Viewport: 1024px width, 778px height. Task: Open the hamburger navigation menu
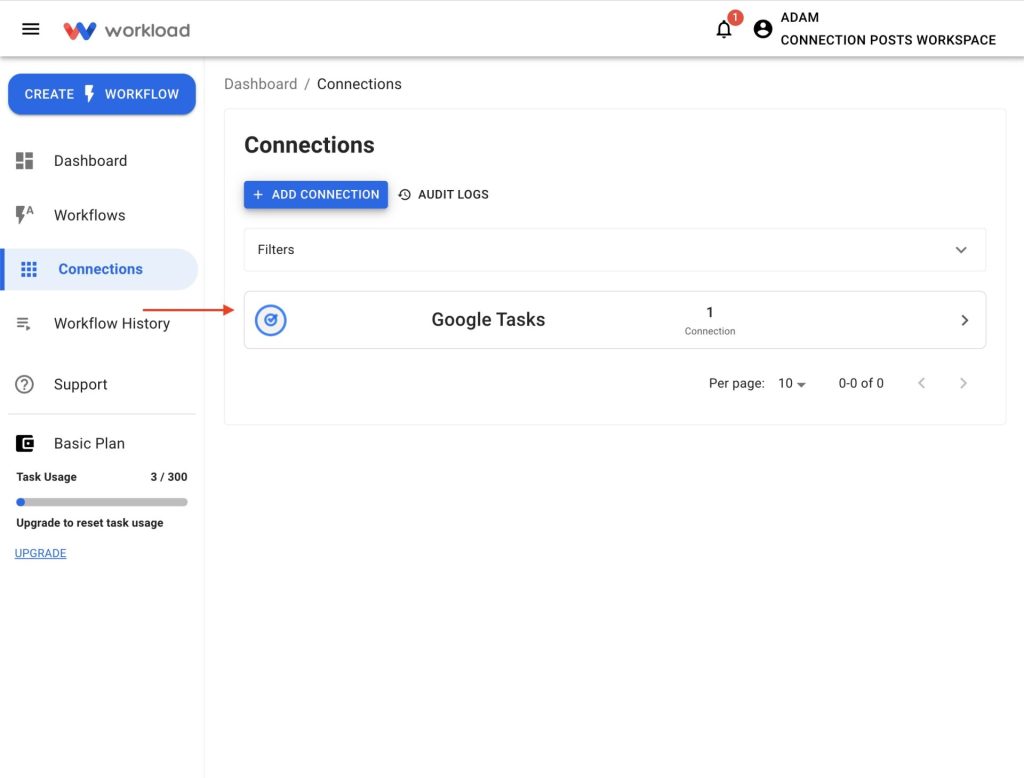tap(31, 29)
